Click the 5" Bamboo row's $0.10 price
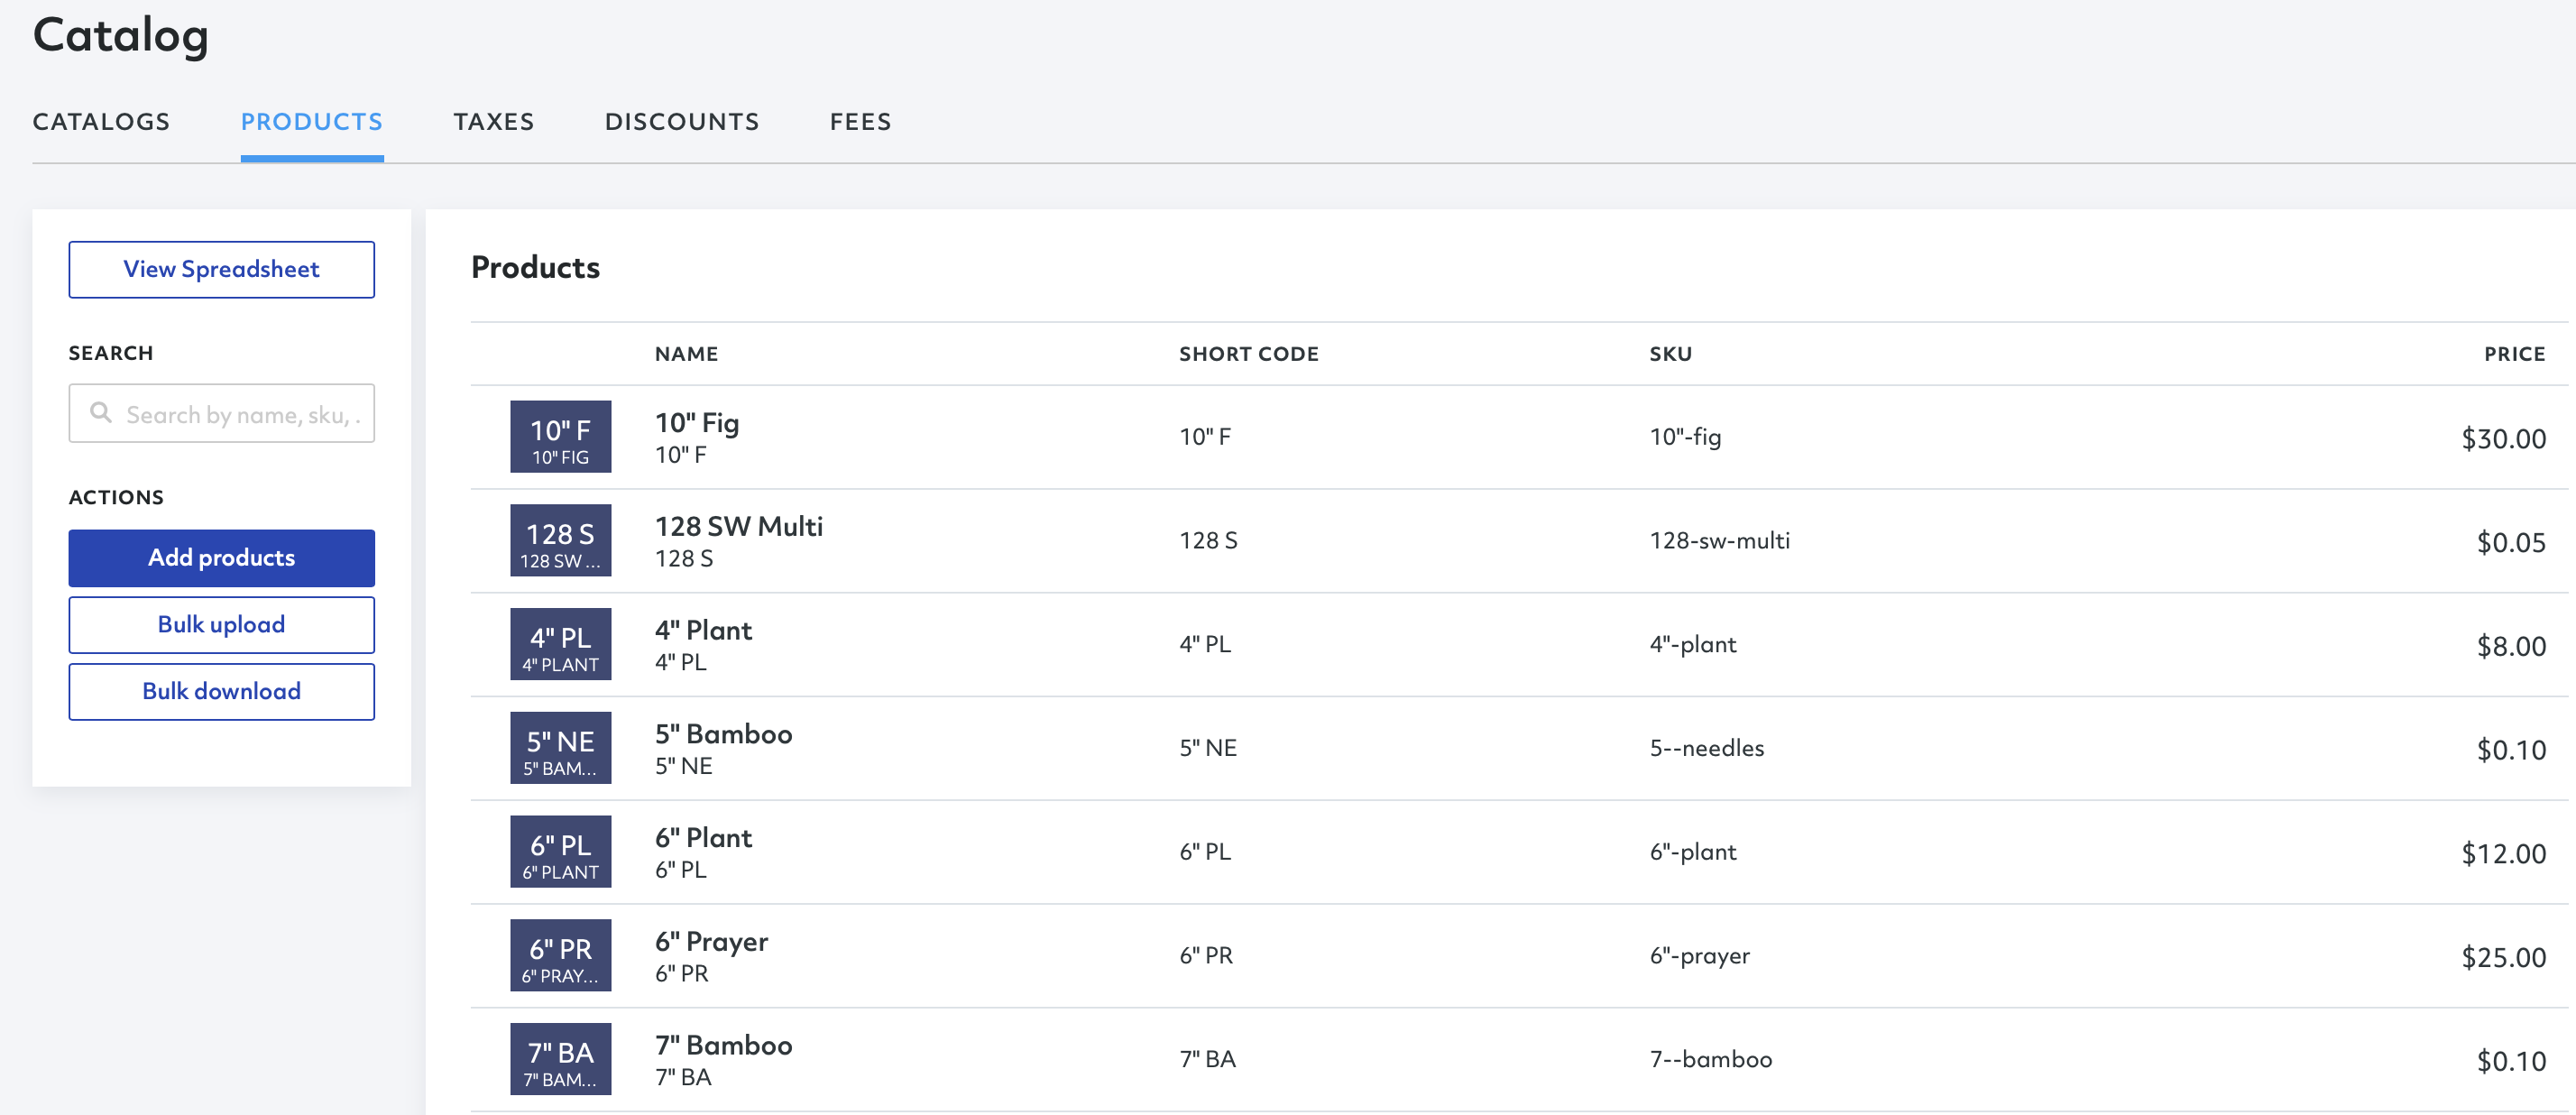Viewport: 2576px width, 1115px height. [x=2512, y=750]
